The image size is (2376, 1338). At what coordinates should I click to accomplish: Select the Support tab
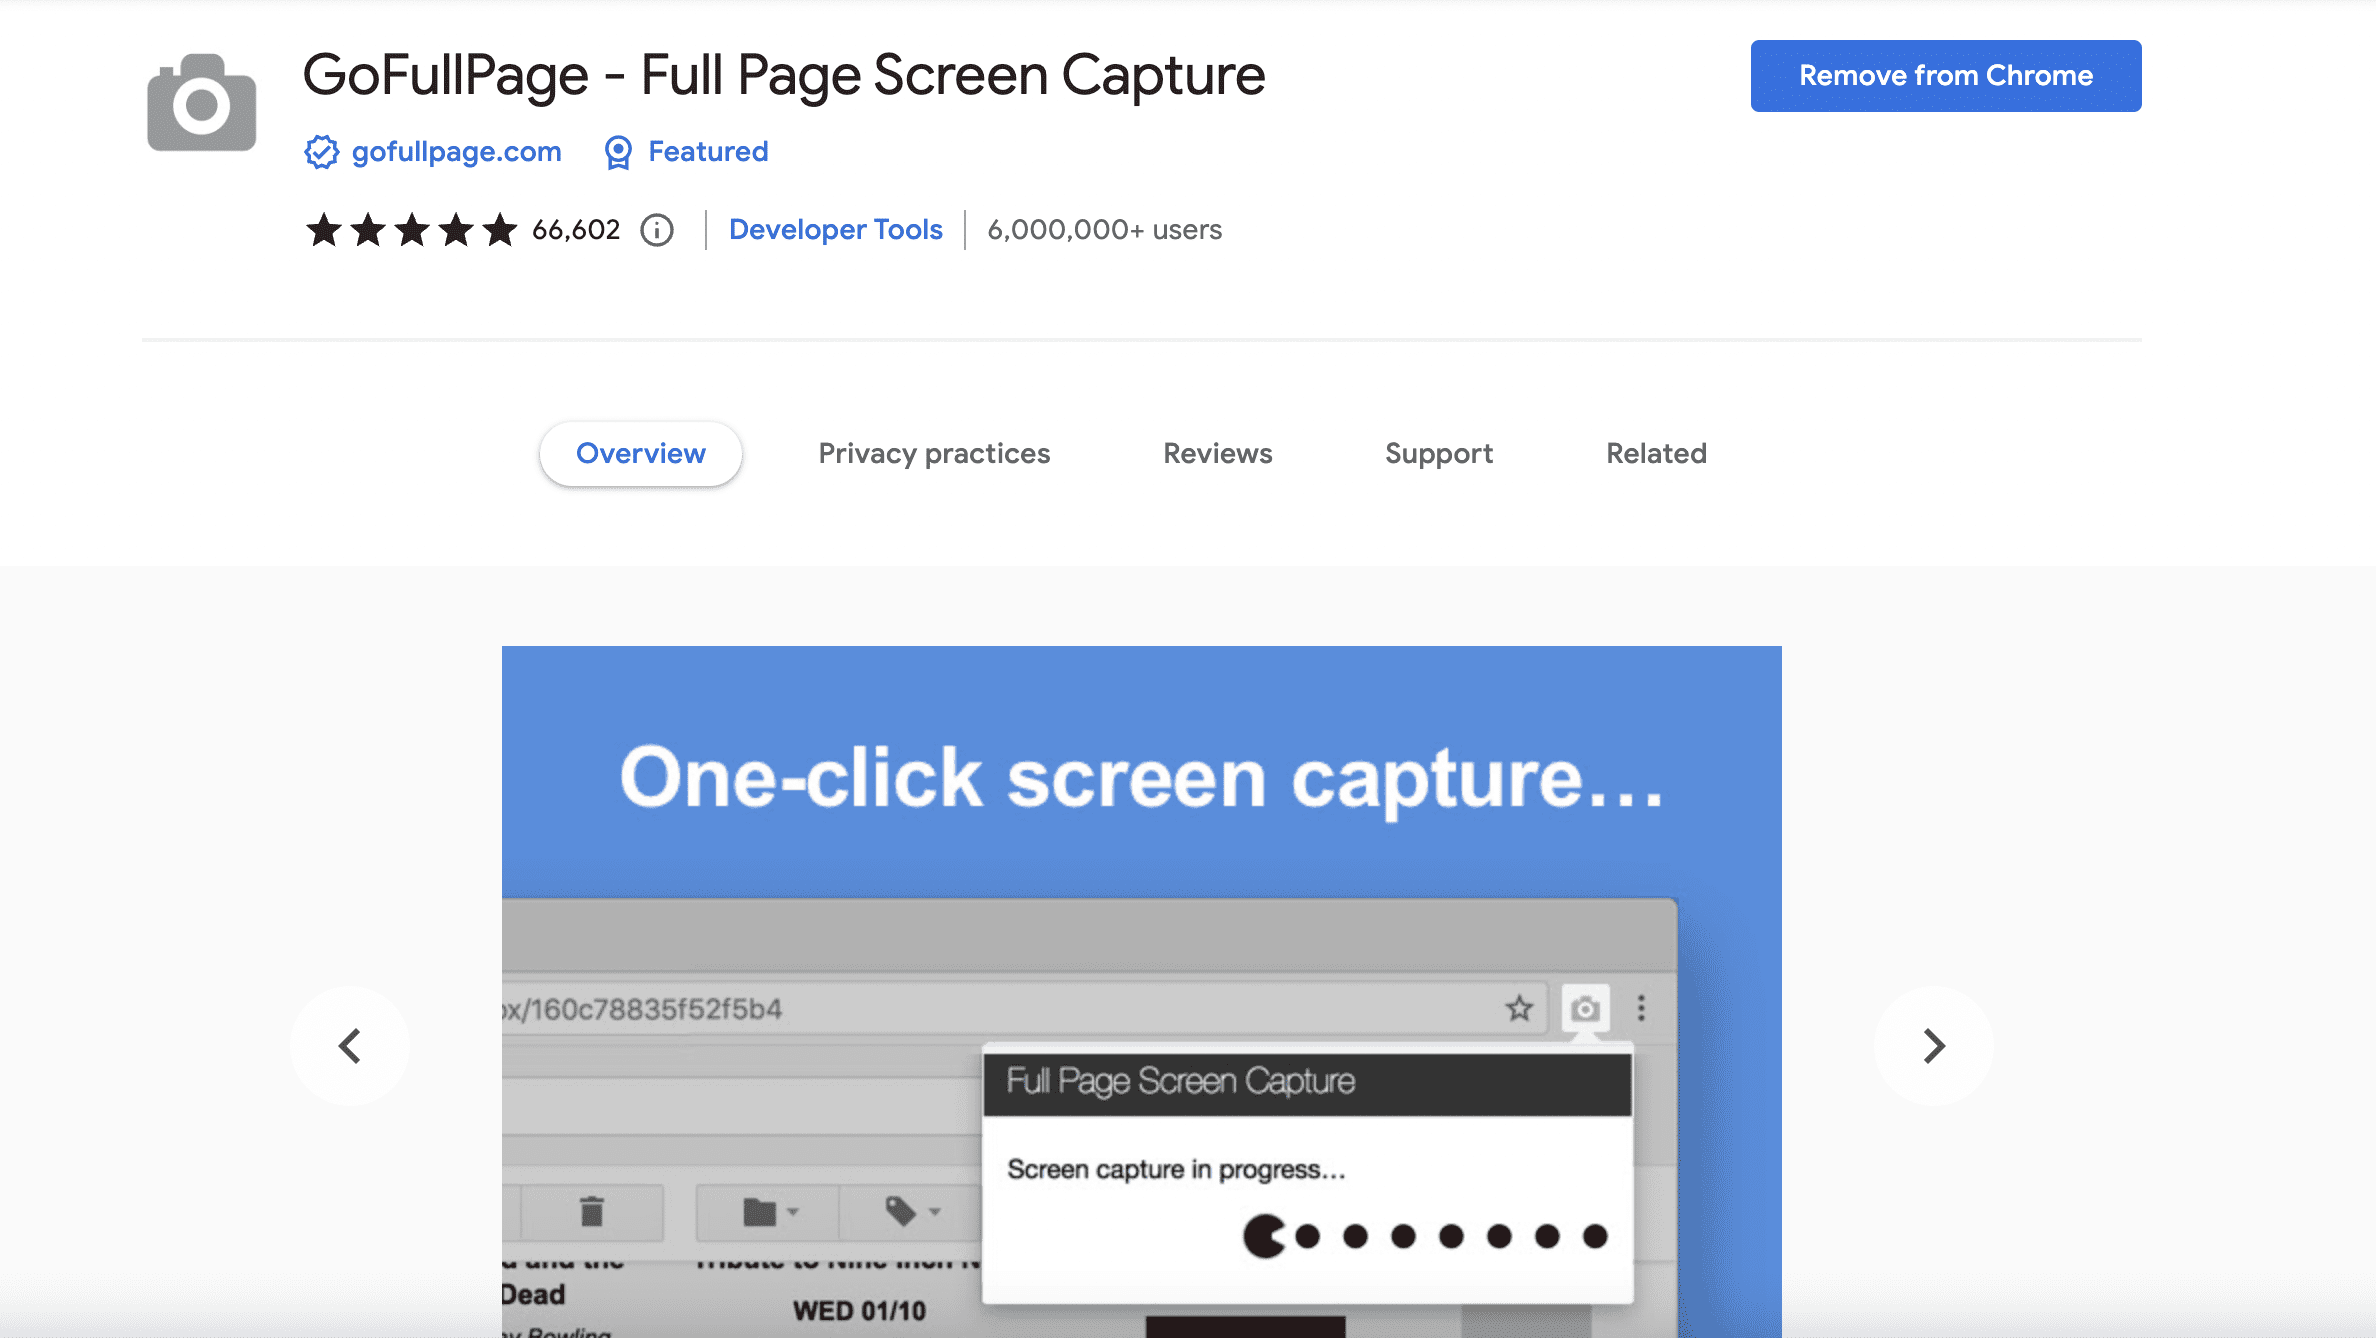(1438, 453)
